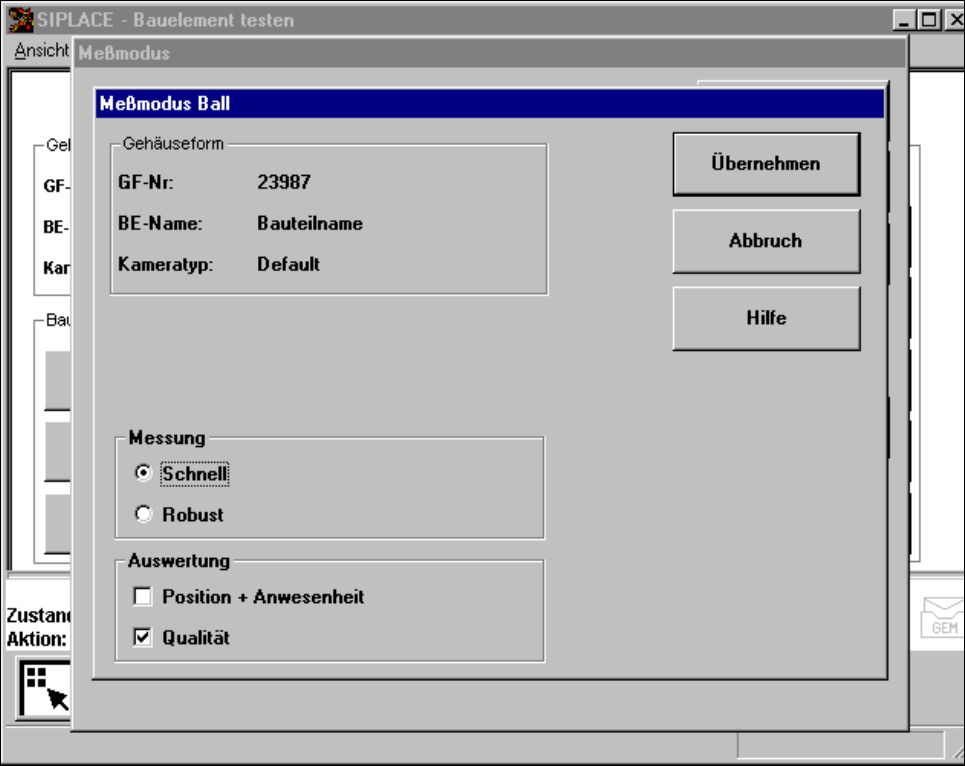This screenshot has height=766, width=965.
Task: Click the GF-Nr value 23987
Action: click(x=284, y=182)
